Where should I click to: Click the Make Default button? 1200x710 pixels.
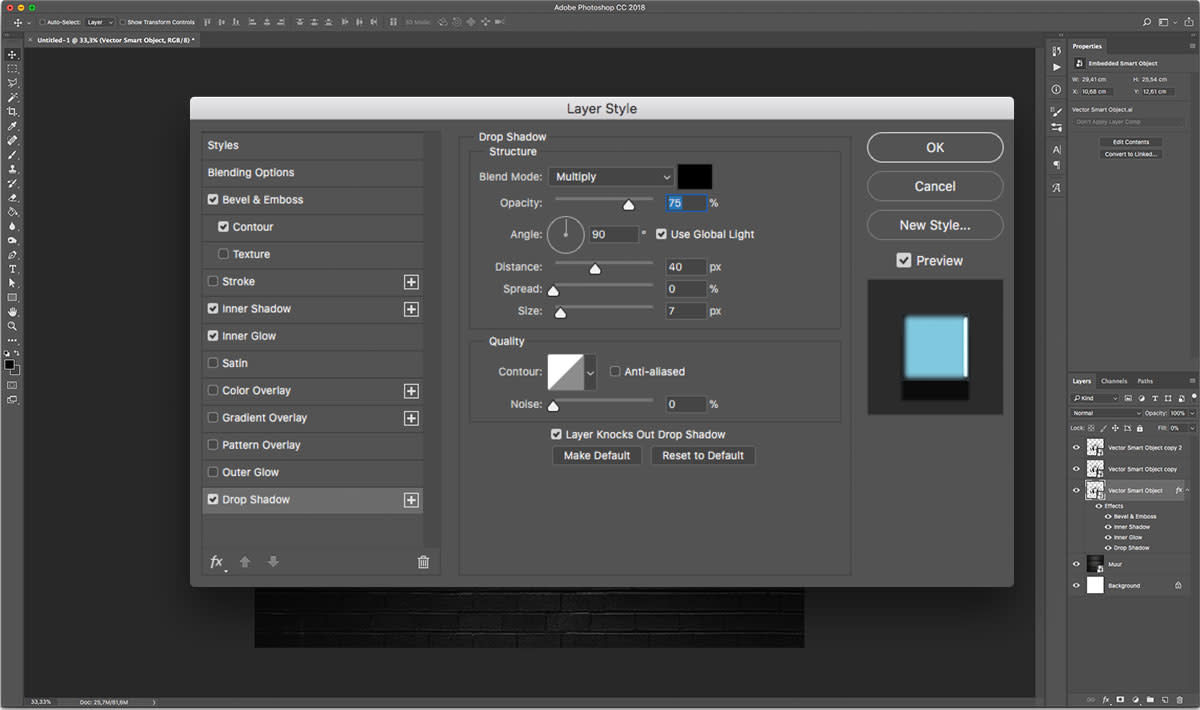pos(597,456)
